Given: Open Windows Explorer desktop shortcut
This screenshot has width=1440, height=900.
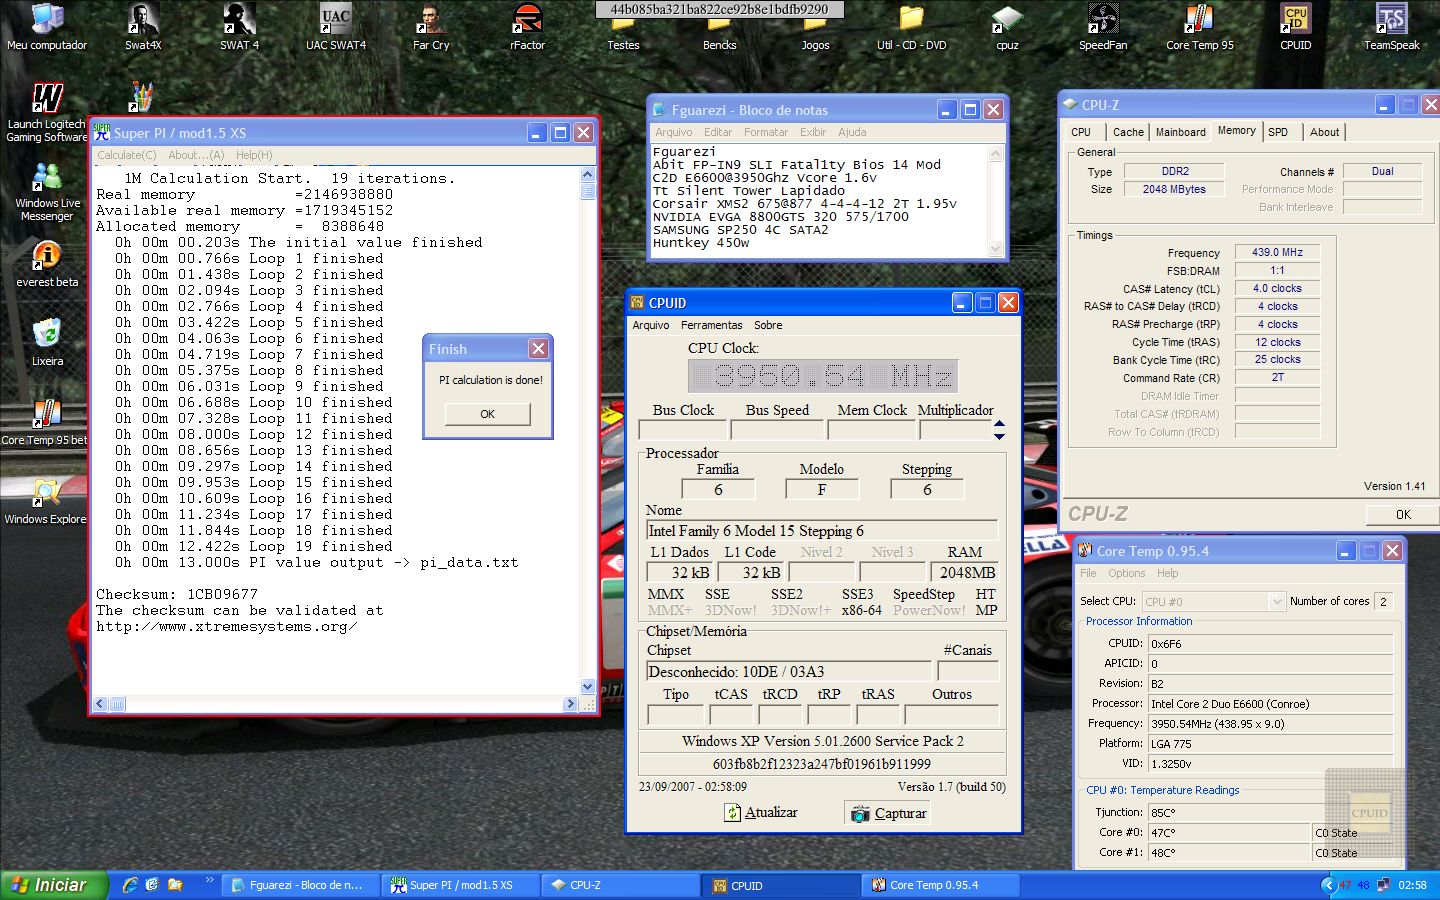Looking at the screenshot, I should pos(44,501).
